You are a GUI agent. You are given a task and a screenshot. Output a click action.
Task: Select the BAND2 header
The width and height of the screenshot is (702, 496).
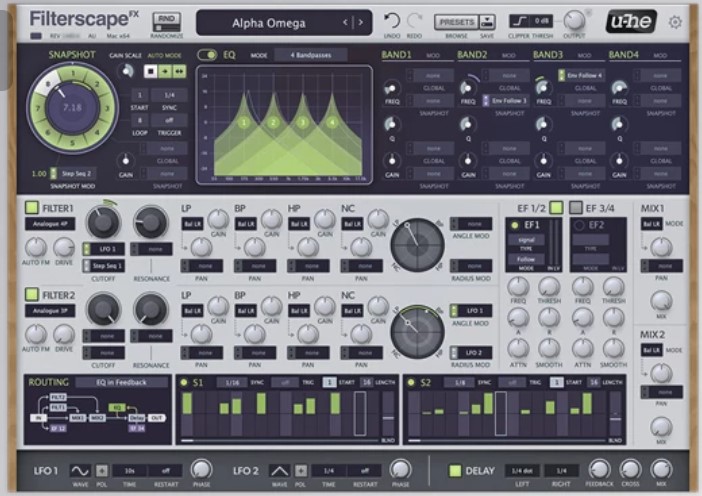click(x=472, y=55)
